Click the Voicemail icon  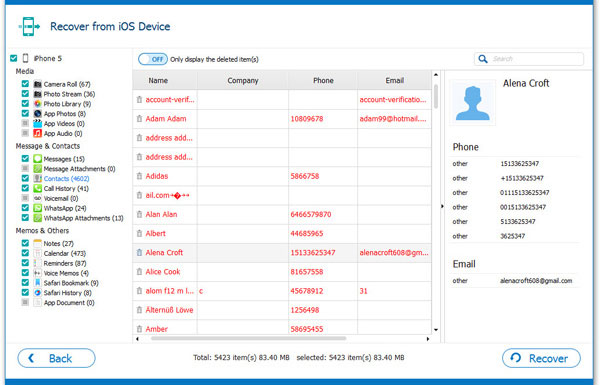[x=38, y=198]
